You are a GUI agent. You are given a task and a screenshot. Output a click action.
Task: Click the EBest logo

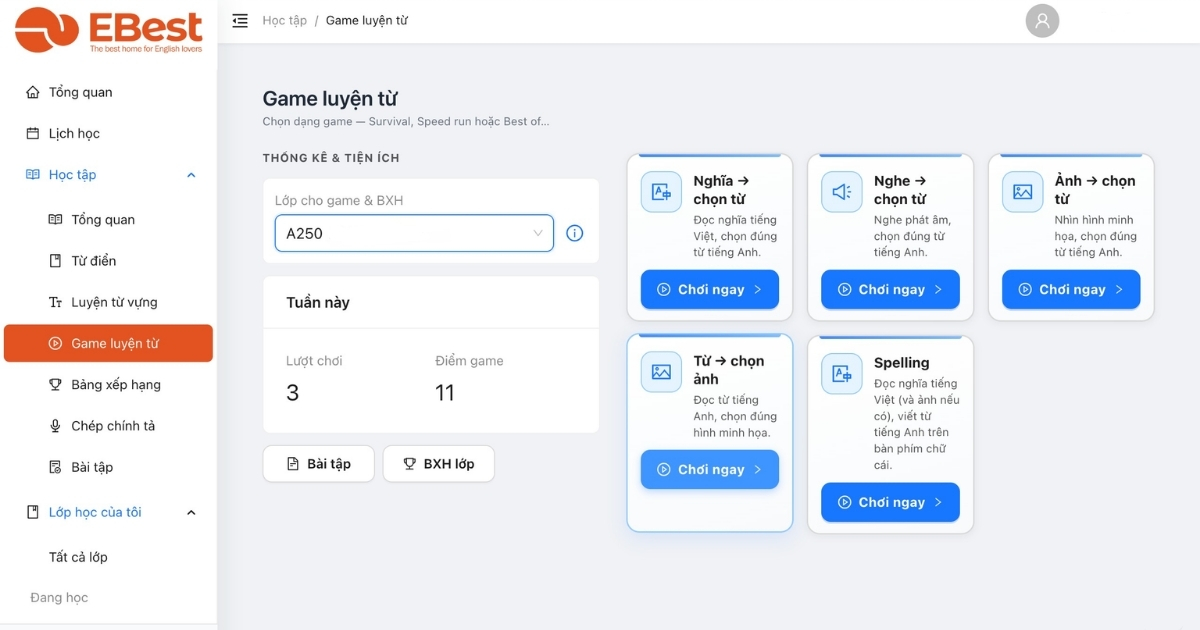pyautogui.click(x=109, y=29)
